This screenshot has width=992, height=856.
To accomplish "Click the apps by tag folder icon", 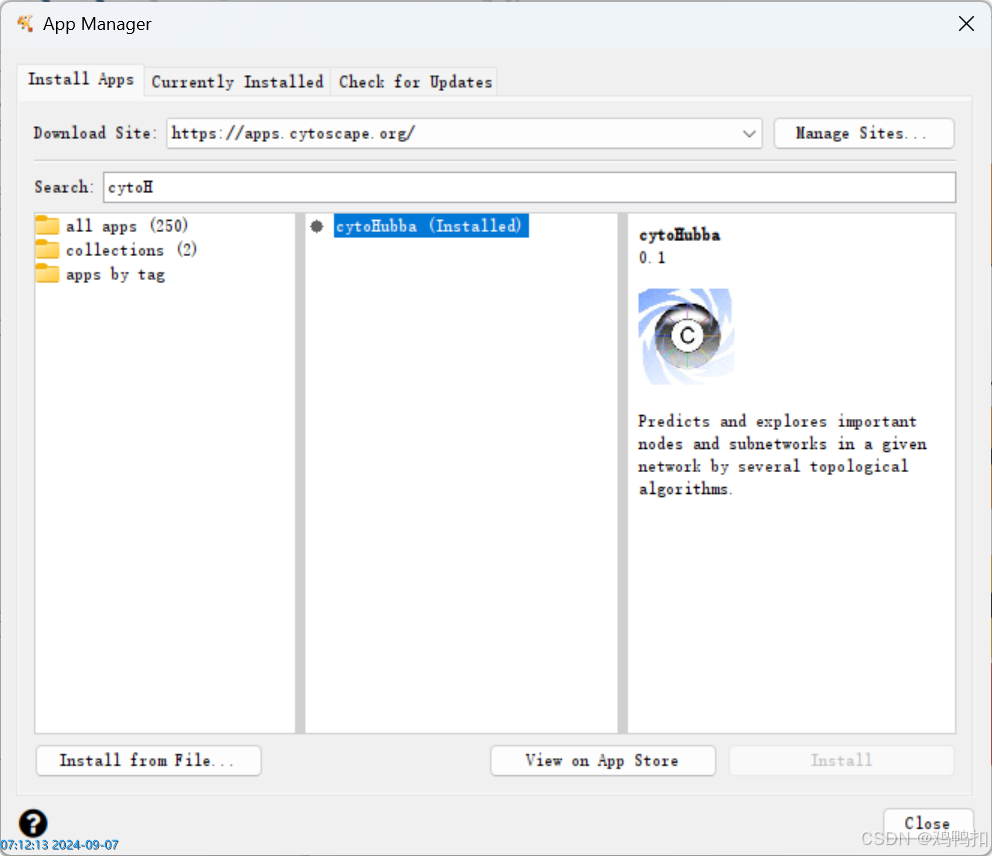I will point(47,274).
